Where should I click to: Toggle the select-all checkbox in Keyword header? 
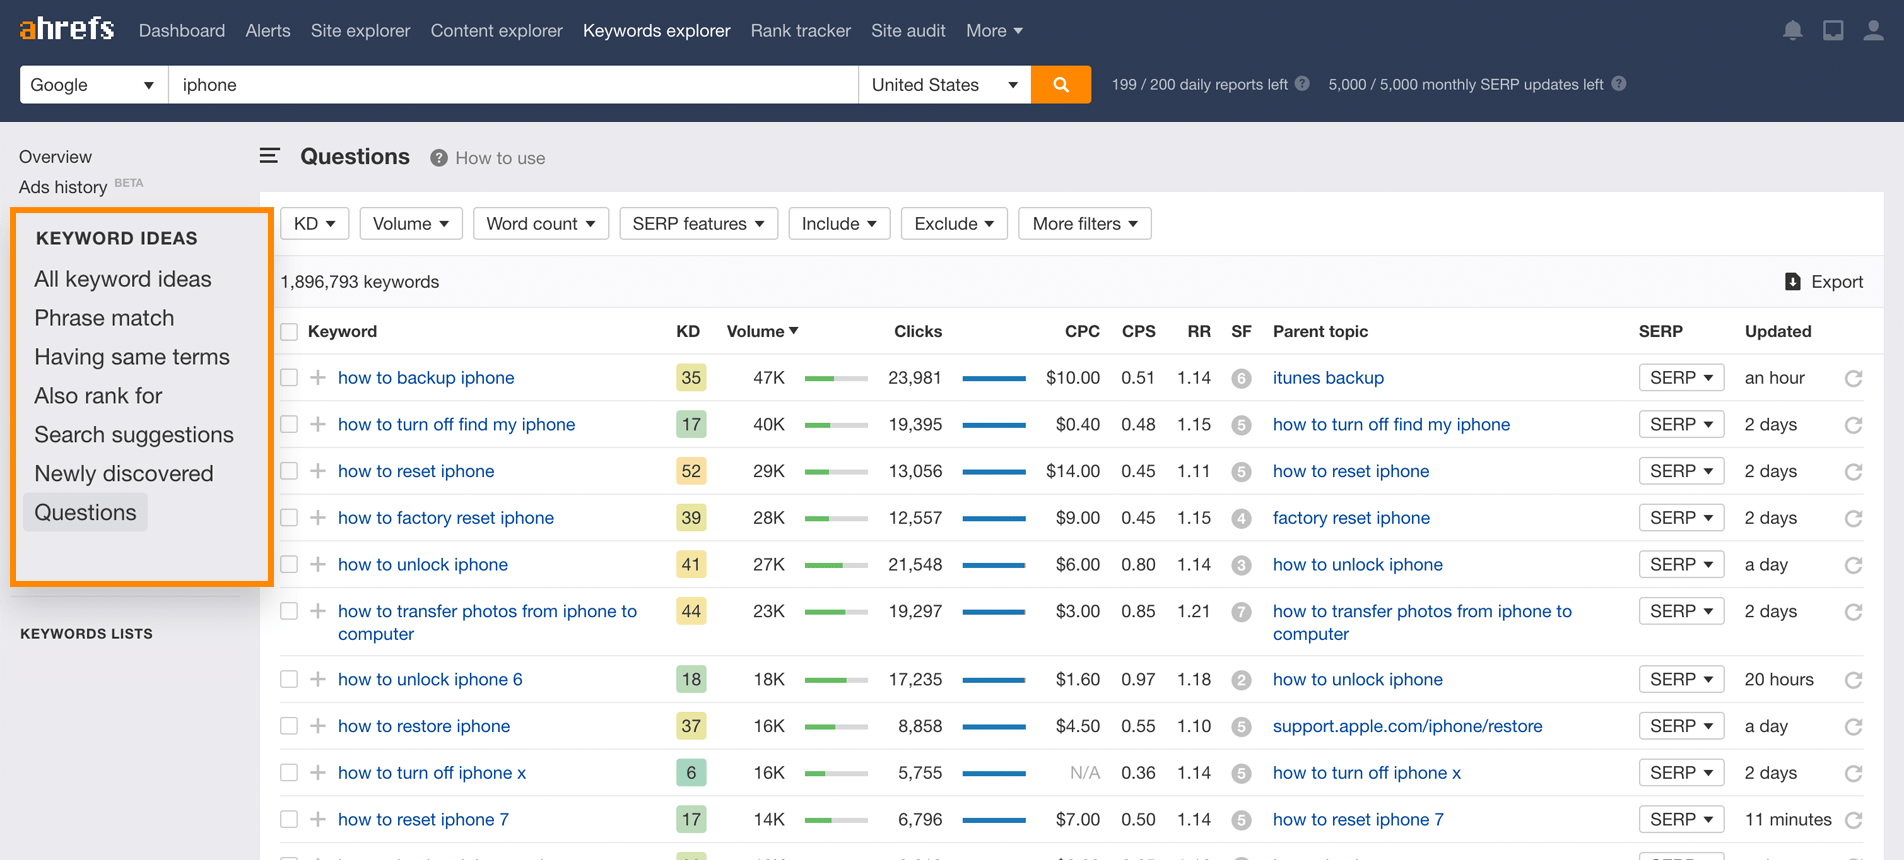point(289,332)
